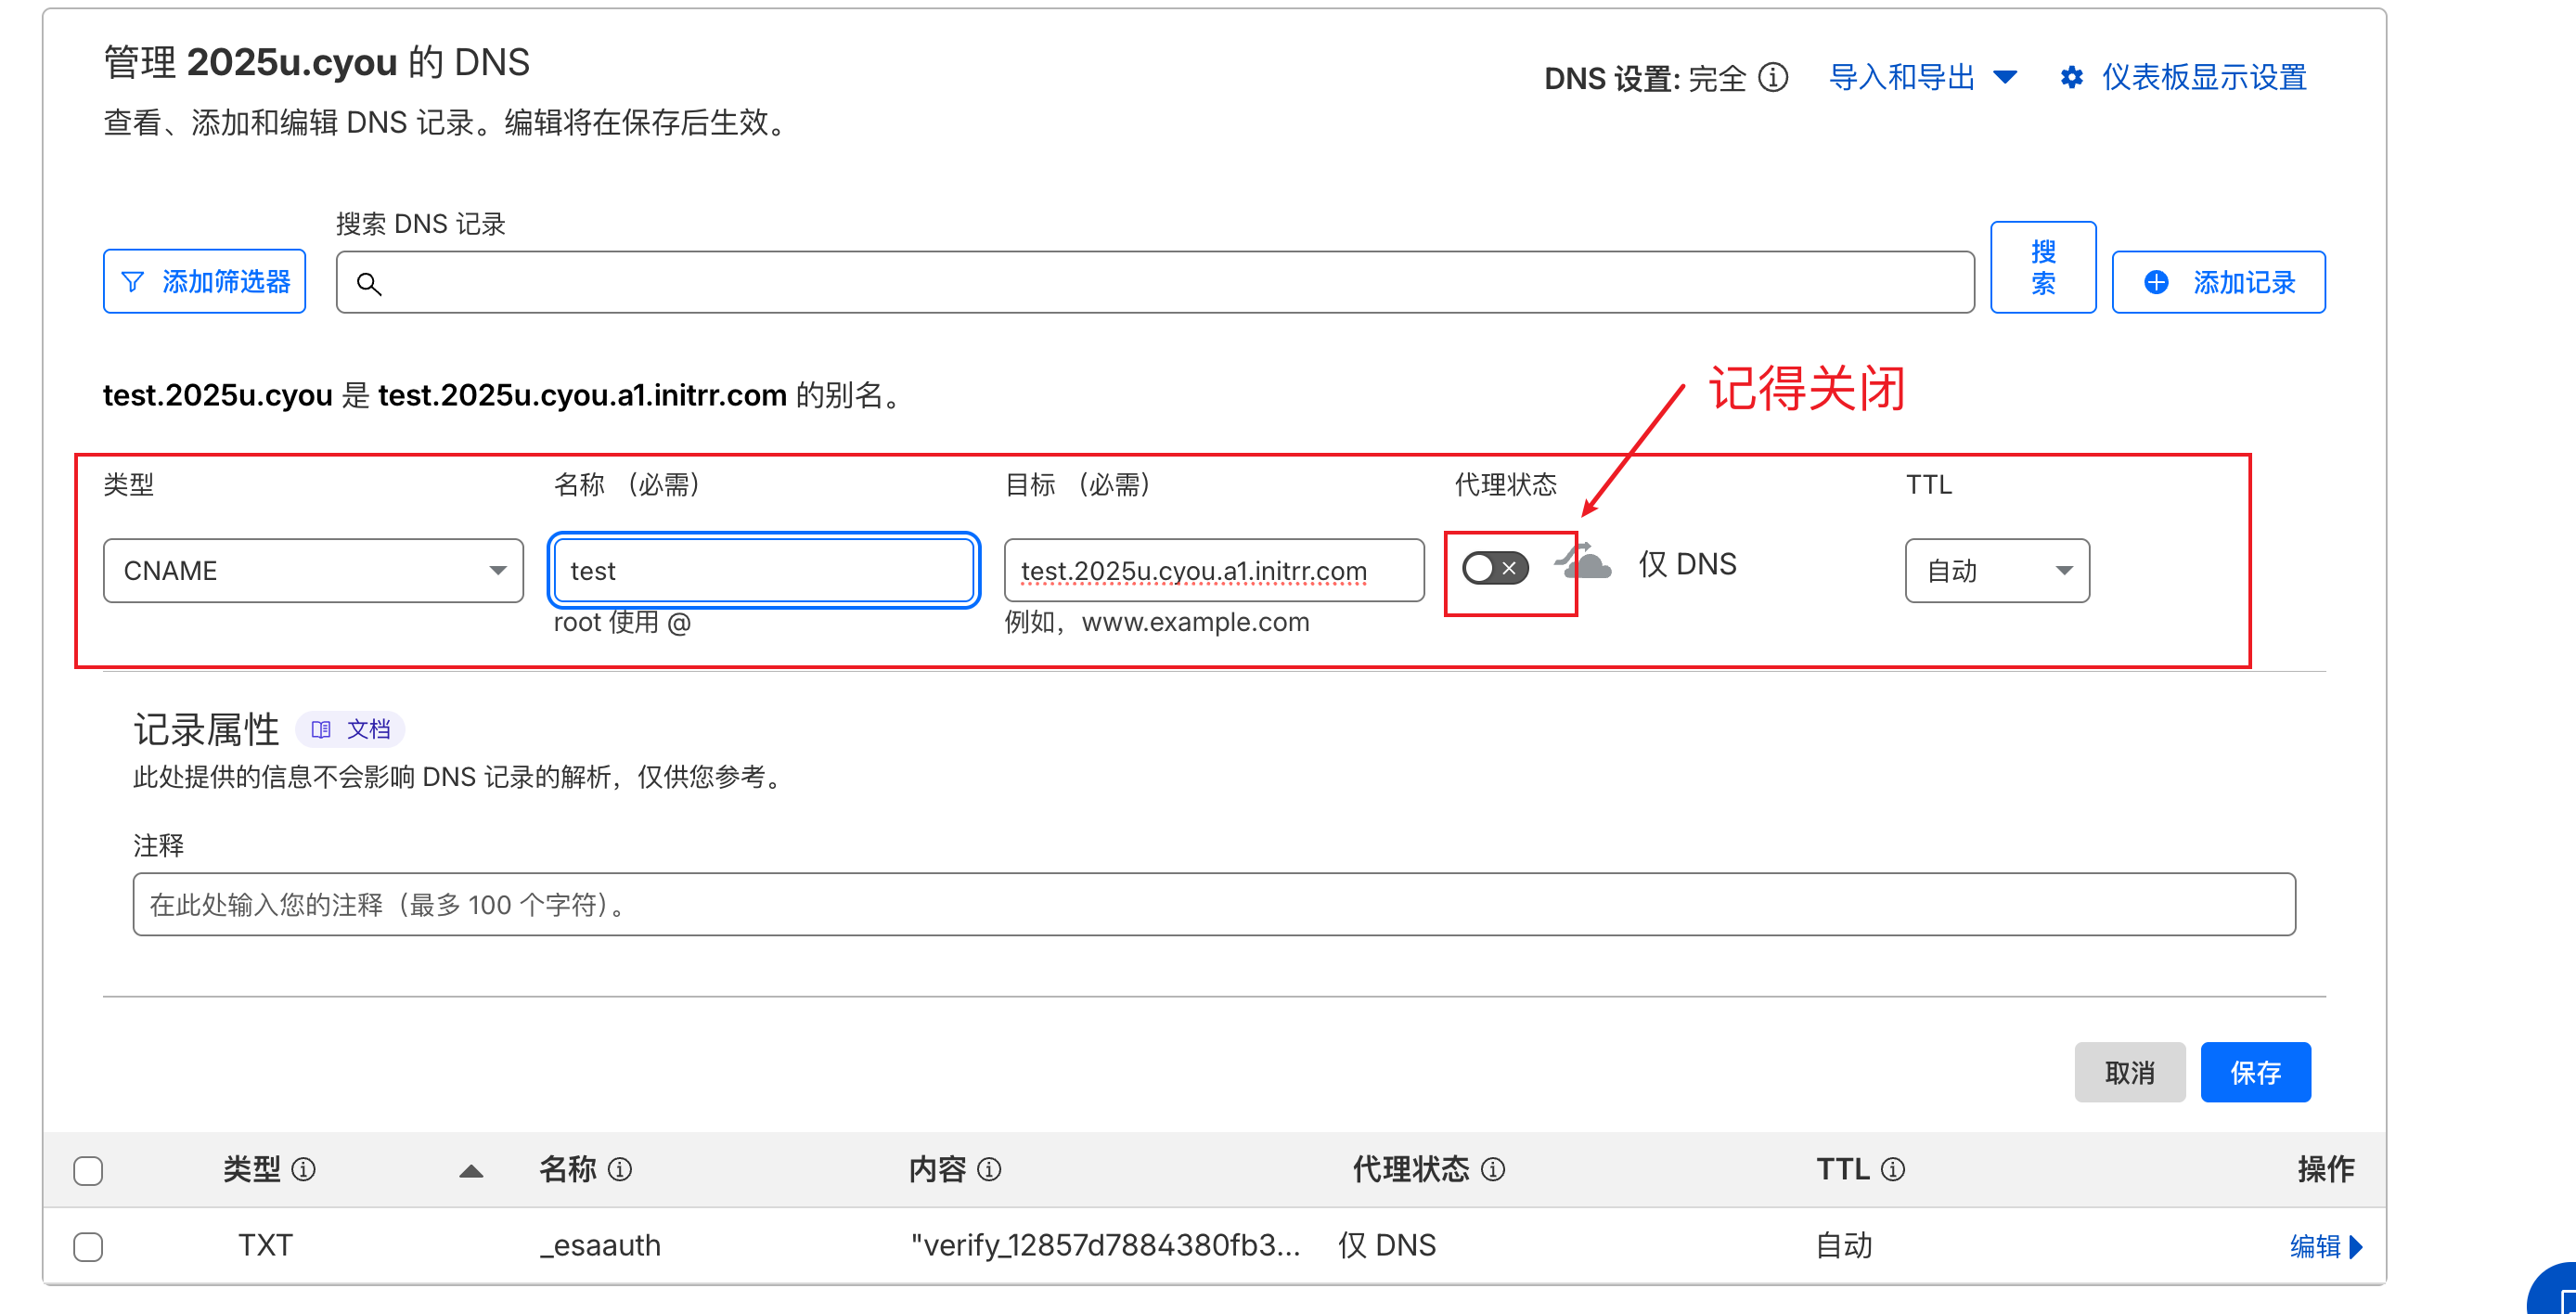Click the DNS settings info icon
This screenshot has width=2576, height=1314.
tap(1773, 77)
